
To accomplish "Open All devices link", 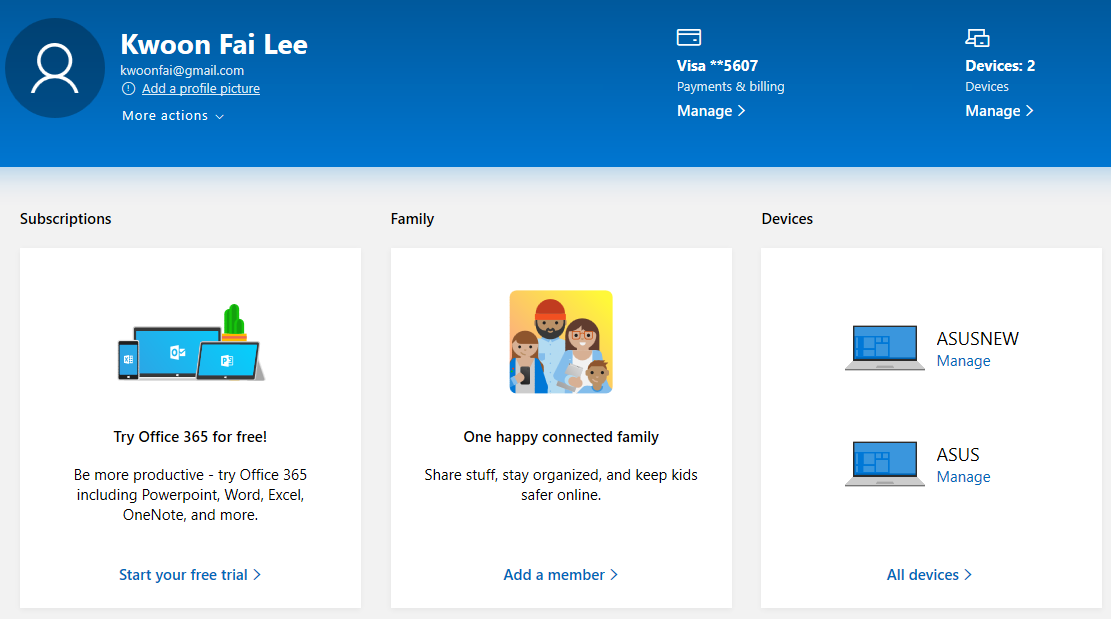I will pyautogui.click(x=929, y=575).
